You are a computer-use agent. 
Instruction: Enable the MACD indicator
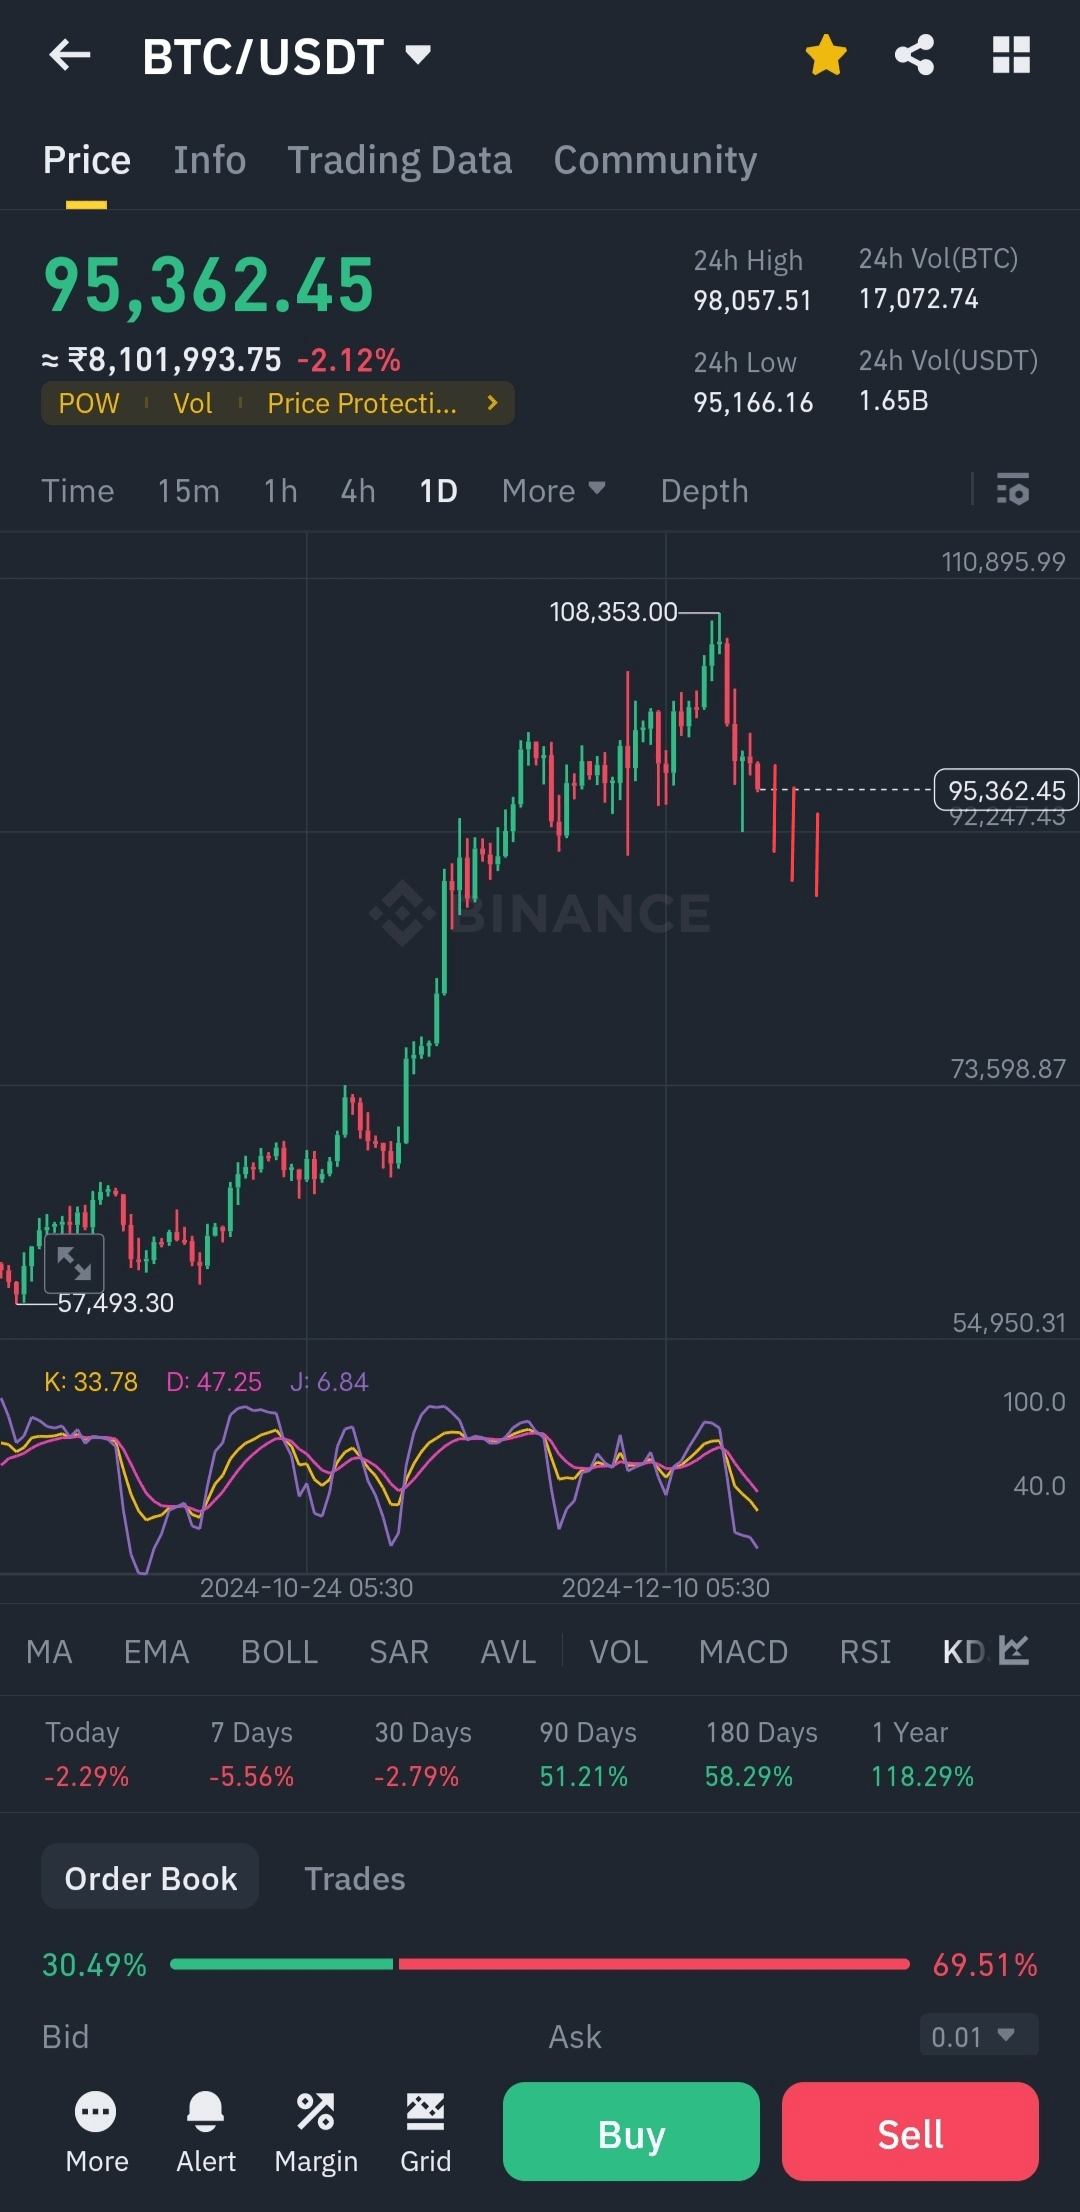(743, 1652)
